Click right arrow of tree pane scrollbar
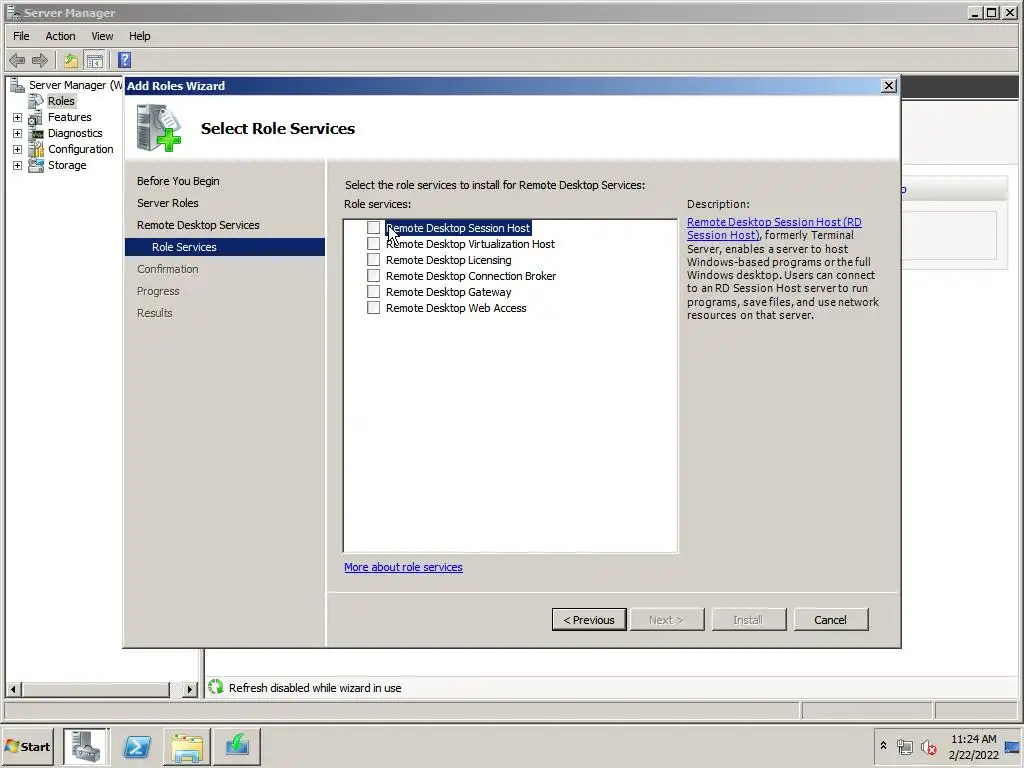Image resolution: width=1024 pixels, height=768 pixels. click(189, 689)
